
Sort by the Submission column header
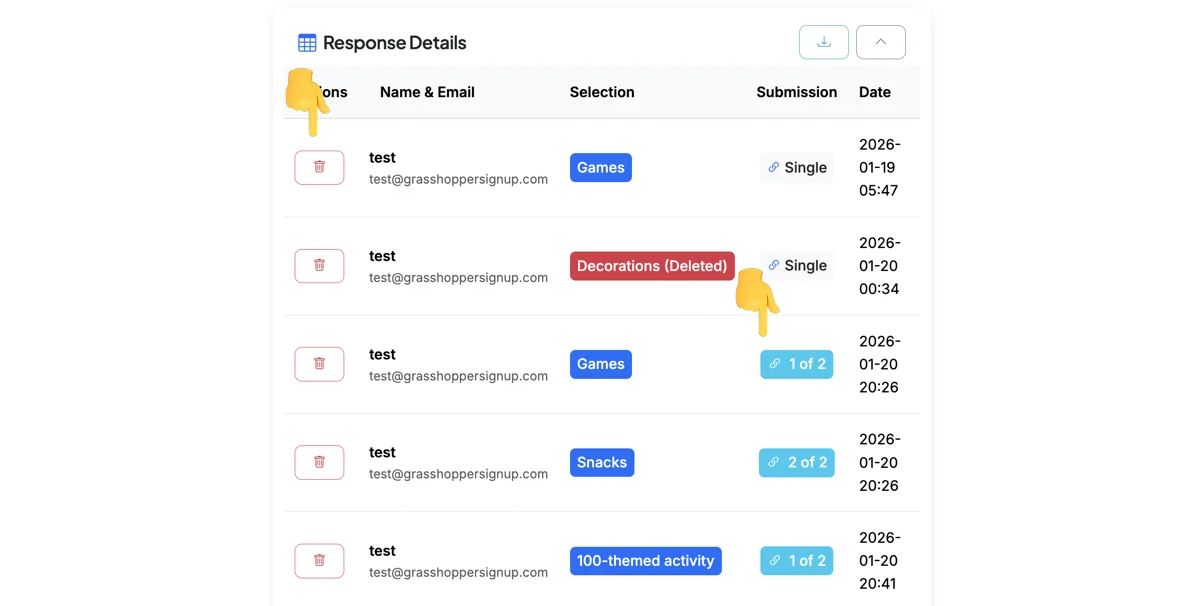pos(797,92)
